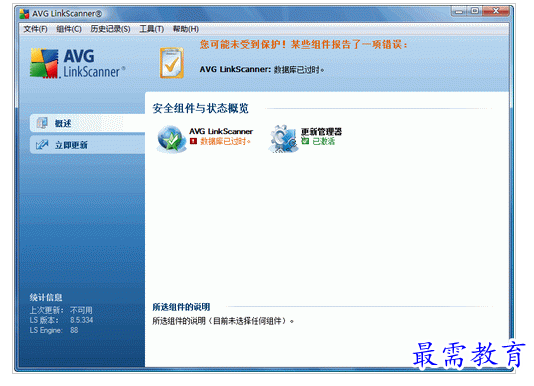
Task: Open the 更新管理器 gear component icon
Action: pos(283,138)
